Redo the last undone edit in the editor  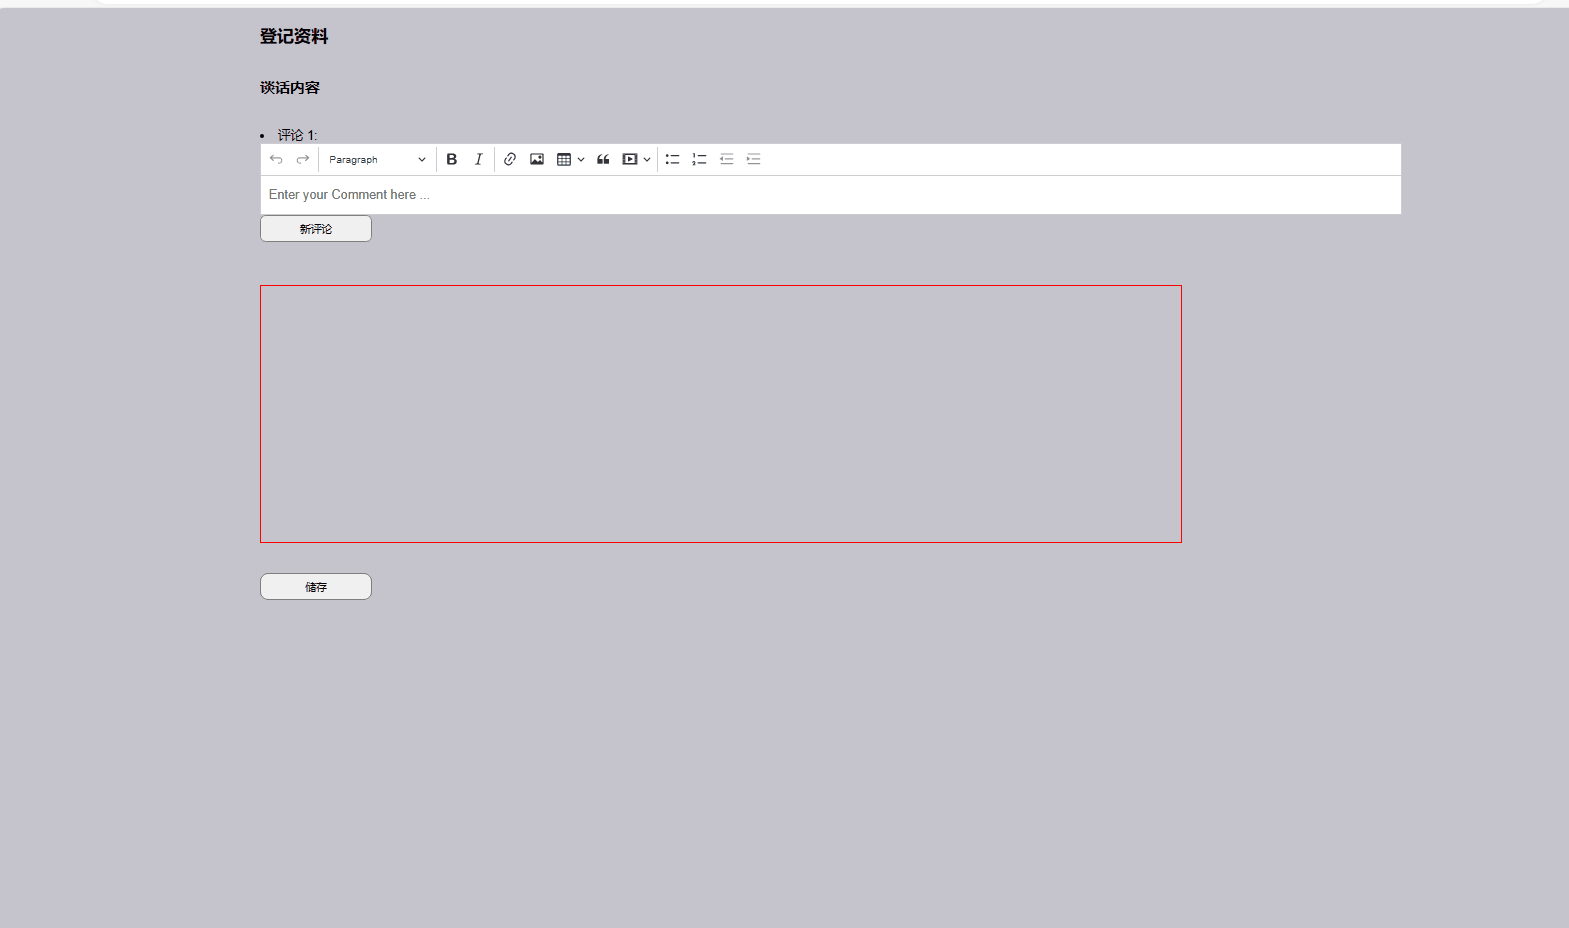(302, 159)
